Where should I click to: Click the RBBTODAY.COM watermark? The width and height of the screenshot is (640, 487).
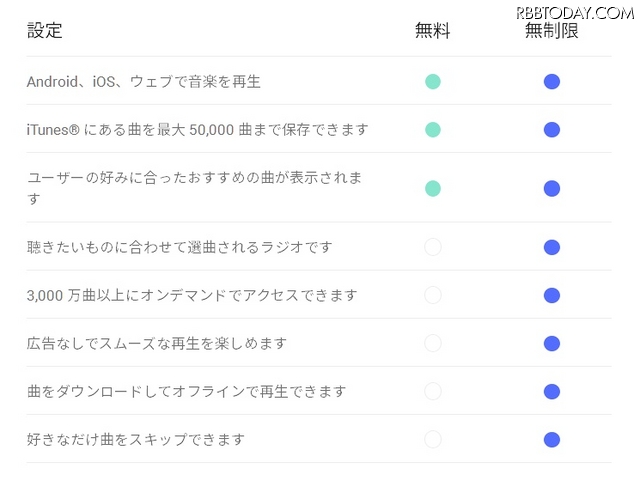(575, 13)
